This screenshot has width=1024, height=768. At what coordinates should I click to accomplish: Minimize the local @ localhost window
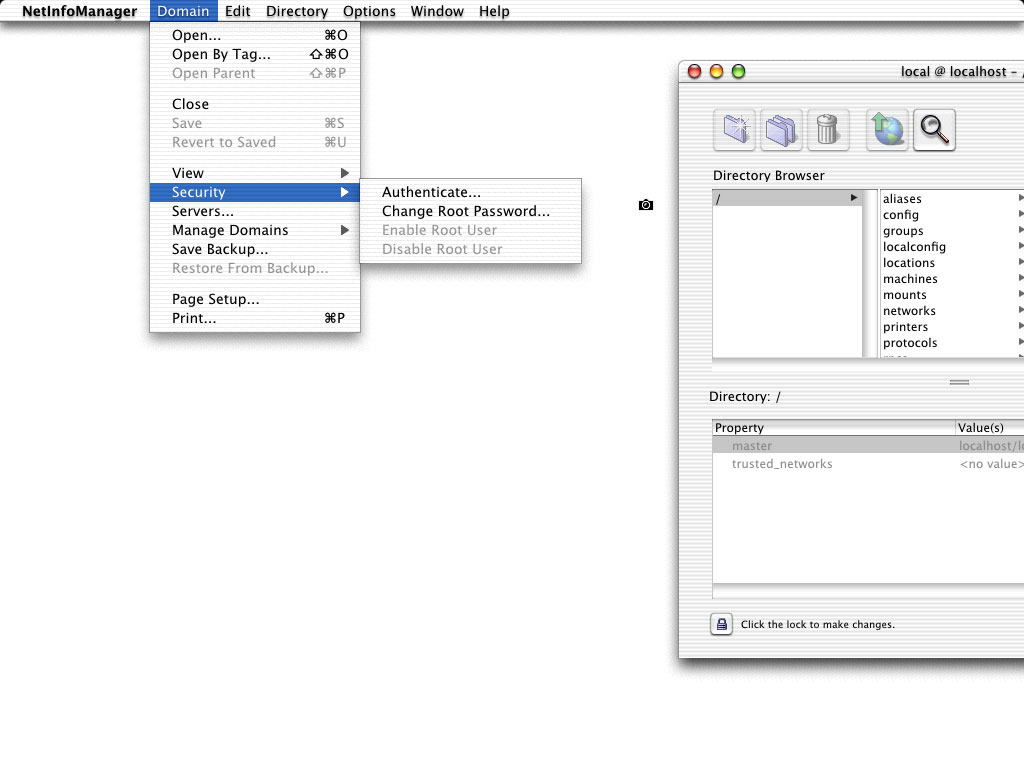[x=716, y=71]
